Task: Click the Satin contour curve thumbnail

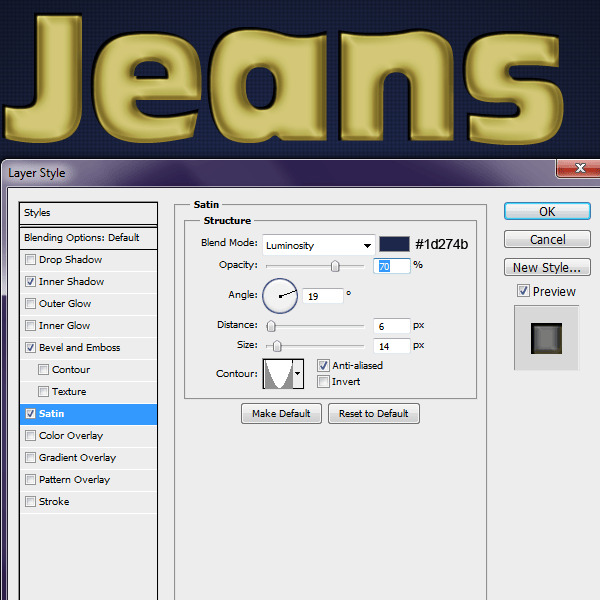Action: pyautogui.click(x=276, y=374)
